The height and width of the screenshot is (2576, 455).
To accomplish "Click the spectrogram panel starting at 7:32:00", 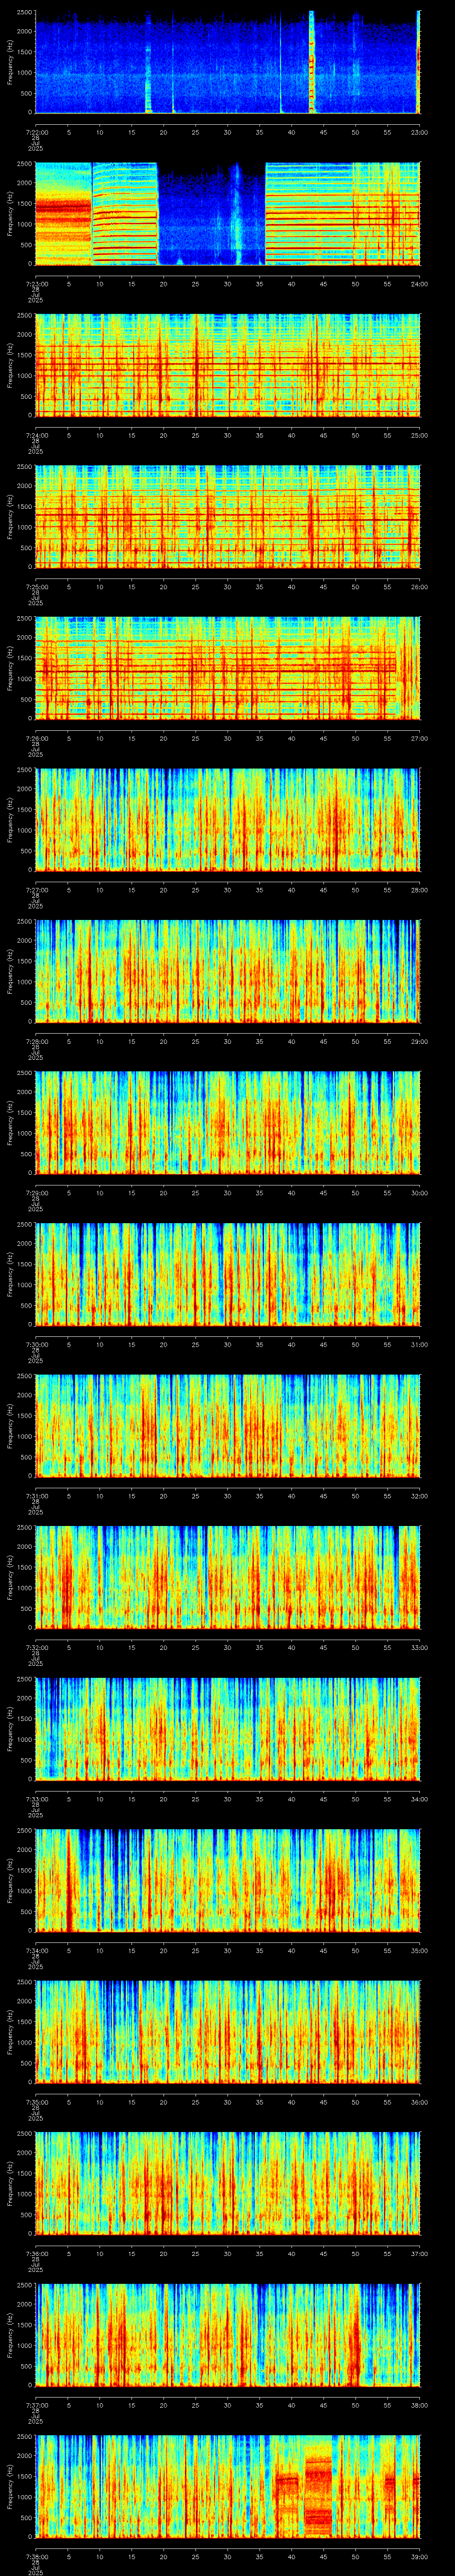I will coord(228,1577).
